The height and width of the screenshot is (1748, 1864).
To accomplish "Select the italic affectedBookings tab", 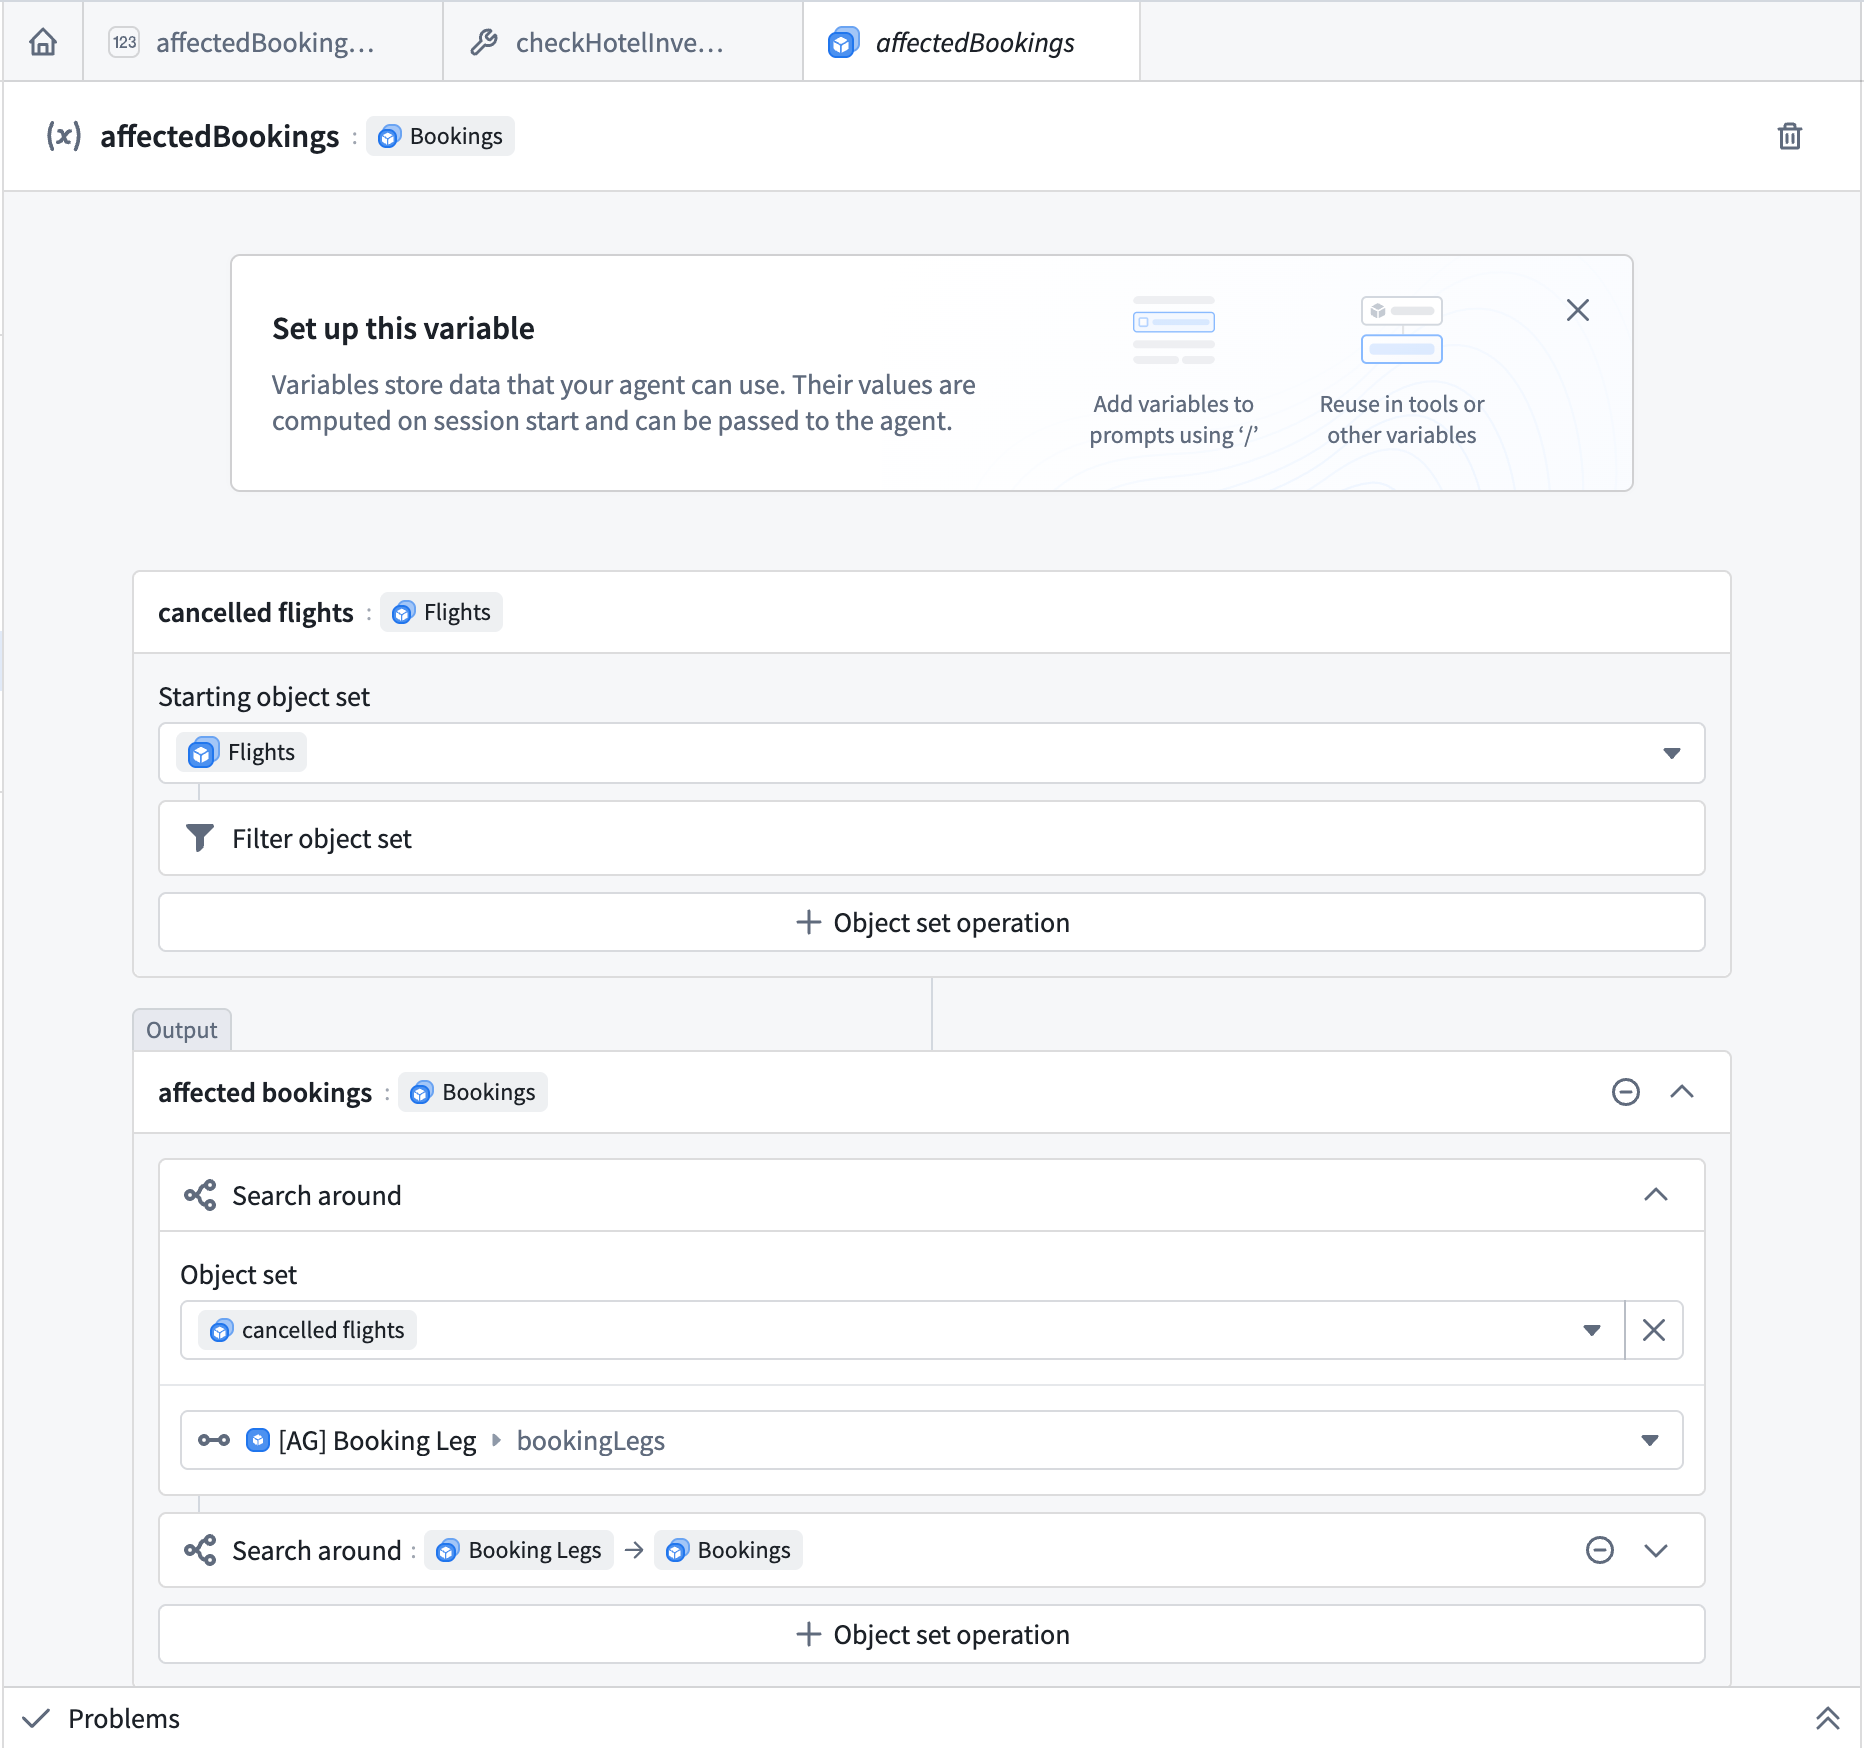I will (x=971, y=42).
